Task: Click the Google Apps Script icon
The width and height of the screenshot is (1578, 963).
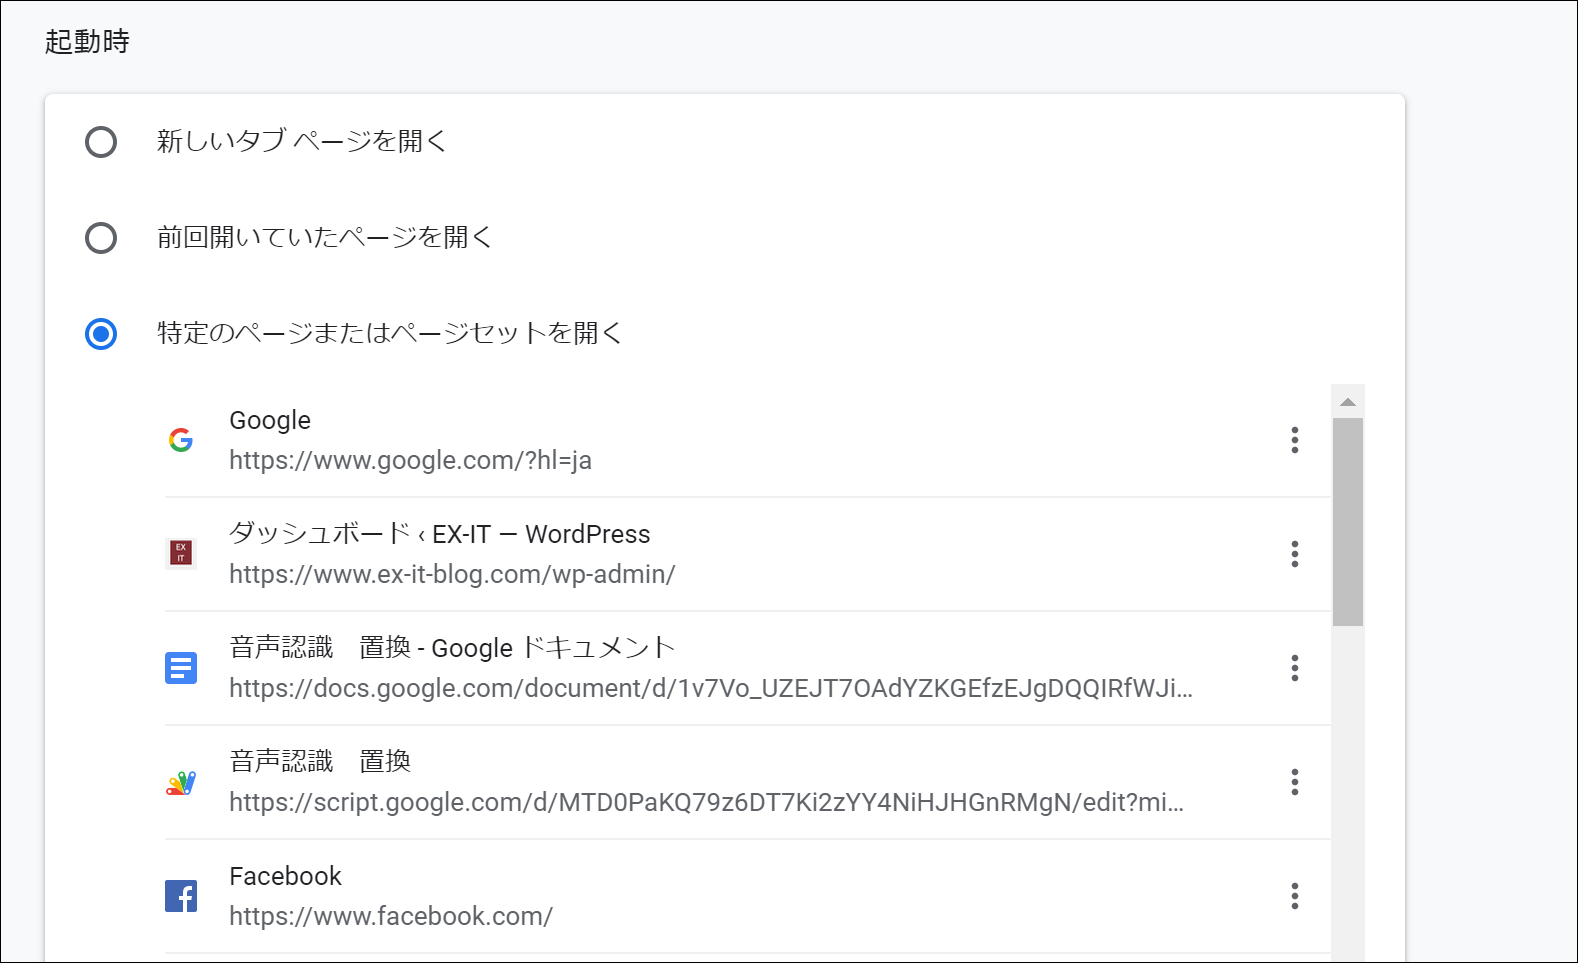Action: click(x=181, y=782)
